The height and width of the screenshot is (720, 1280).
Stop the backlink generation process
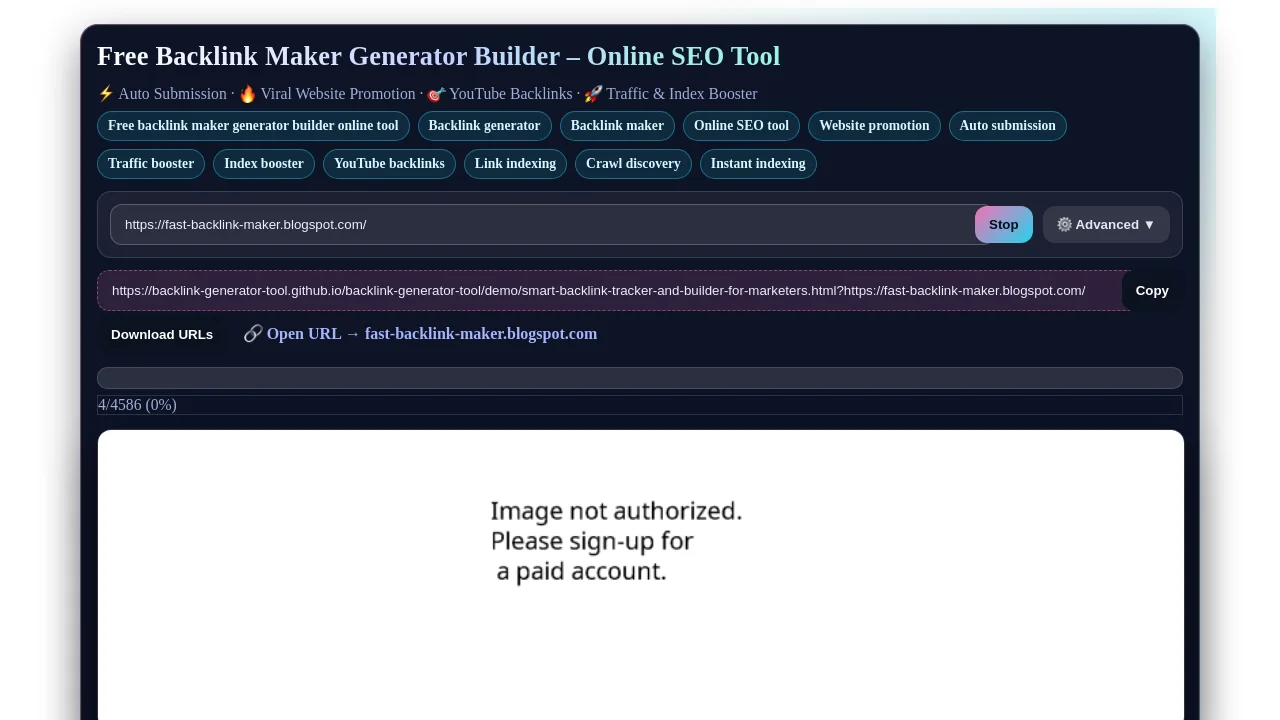pyautogui.click(x=1004, y=225)
